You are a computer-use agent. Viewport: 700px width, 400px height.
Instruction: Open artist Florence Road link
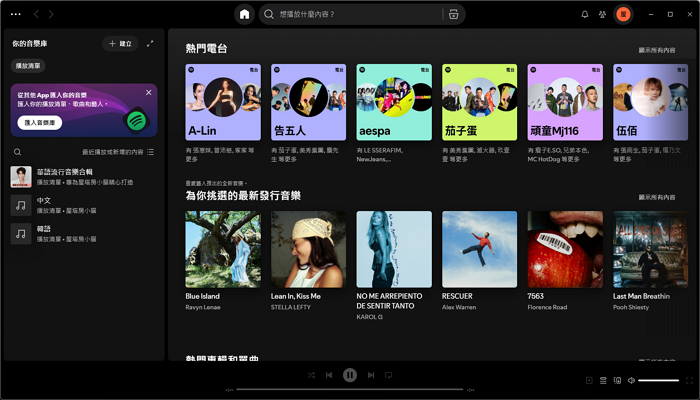click(547, 307)
